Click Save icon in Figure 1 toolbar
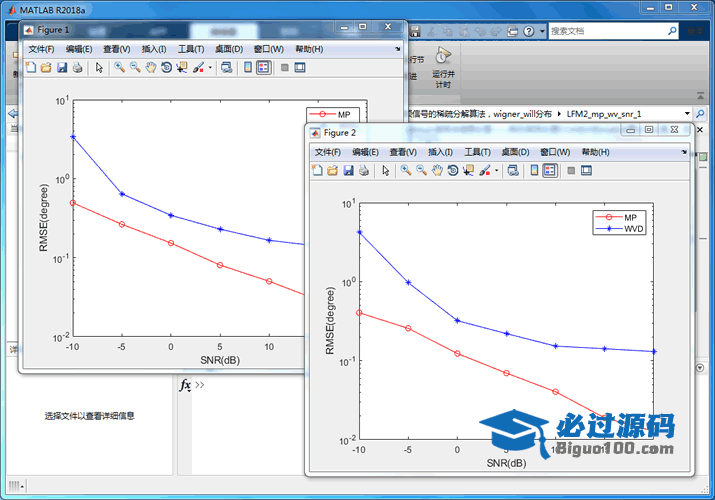This screenshot has width=715, height=500. click(62, 67)
